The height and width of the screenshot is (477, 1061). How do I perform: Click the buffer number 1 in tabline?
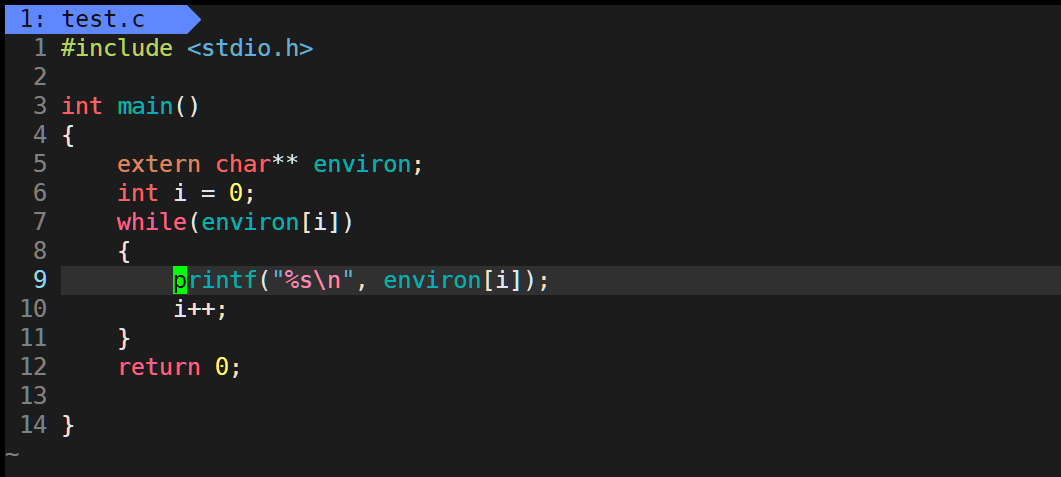tap(27, 19)
